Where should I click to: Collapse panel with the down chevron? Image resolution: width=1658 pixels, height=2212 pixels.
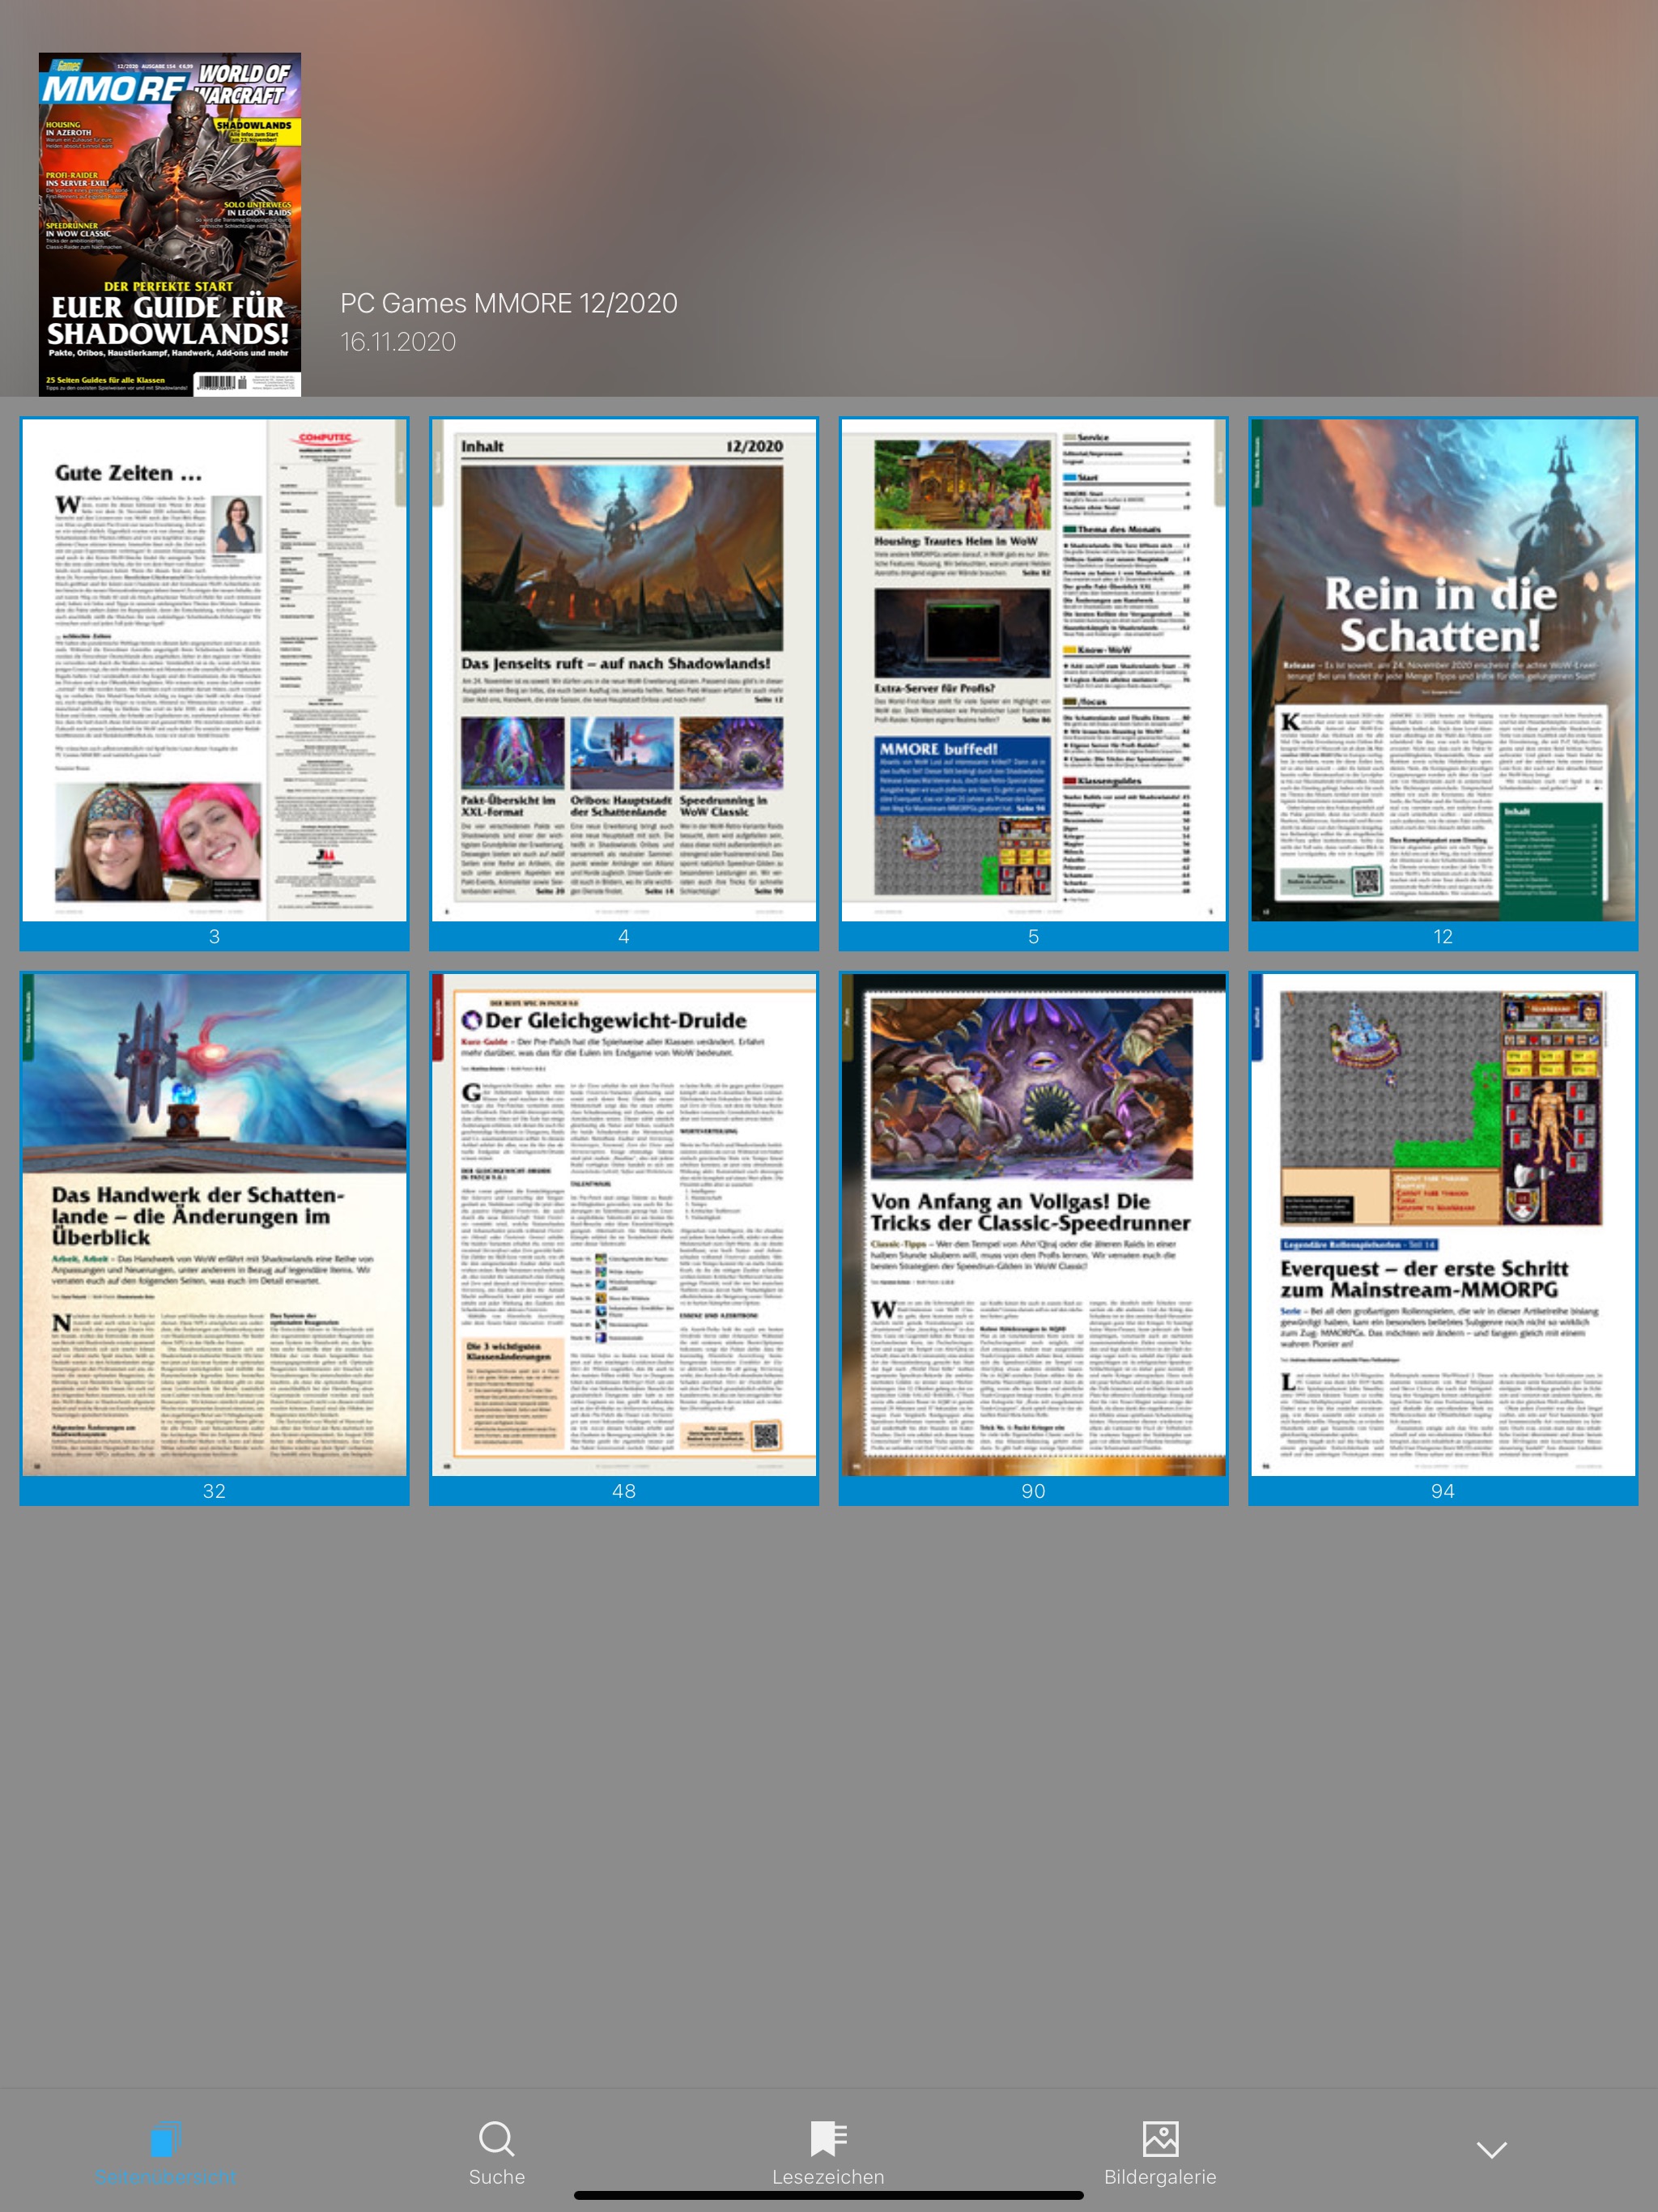click(x=1491, y=2149)
